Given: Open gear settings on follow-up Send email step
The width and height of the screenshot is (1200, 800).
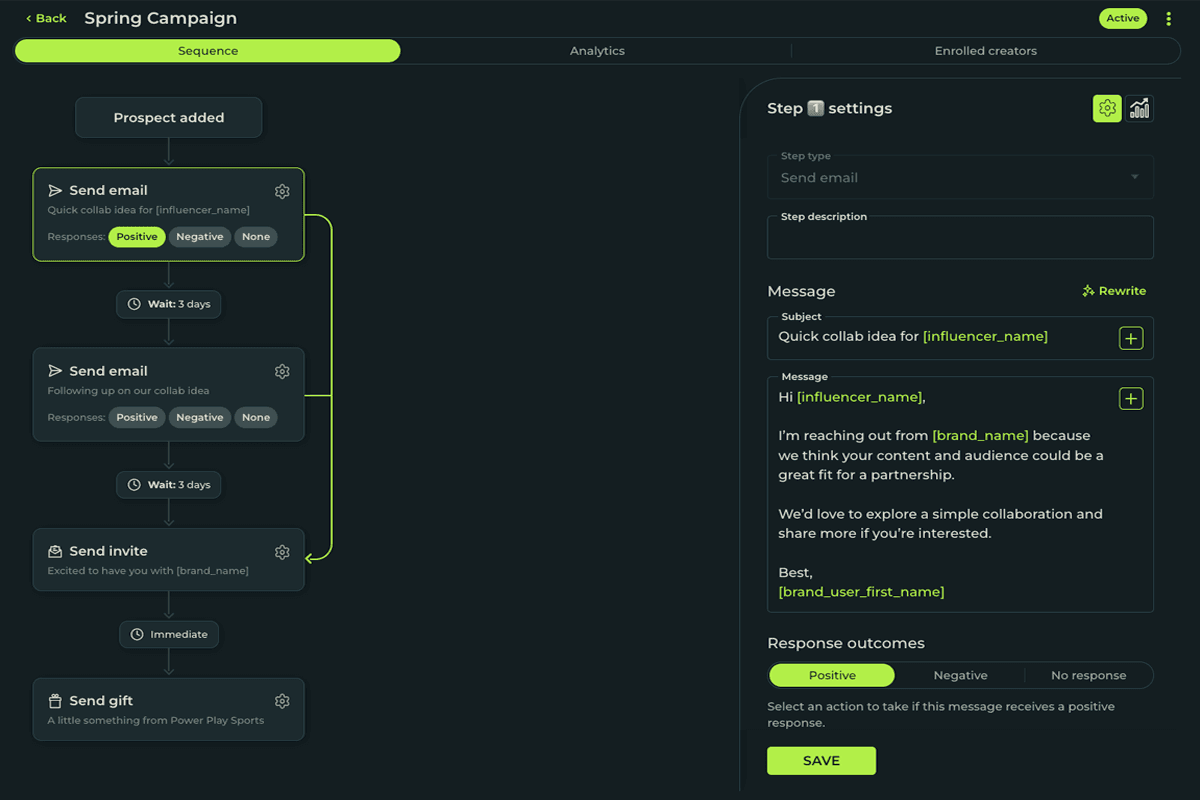Looking at the screenshot, I should [x=282, y=371].
